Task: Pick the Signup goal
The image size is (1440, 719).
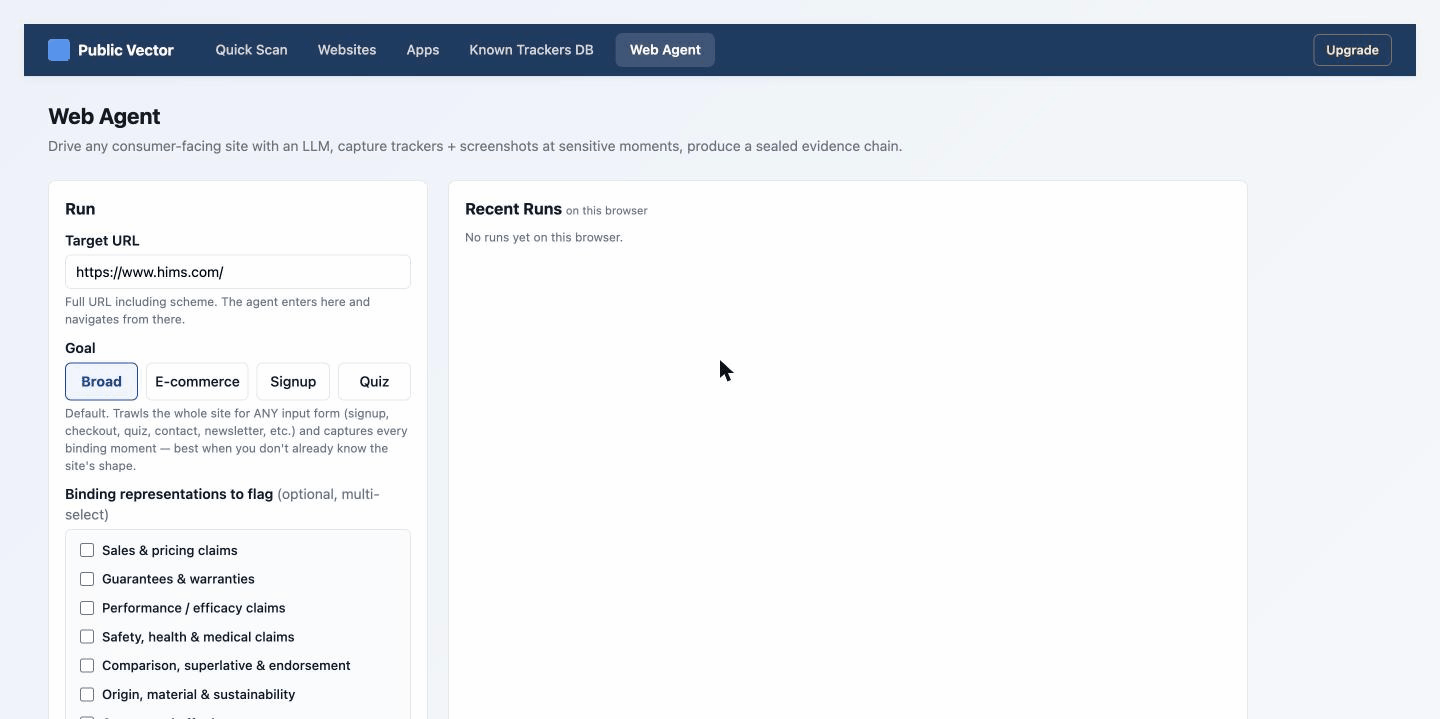Action: (293, 382)
